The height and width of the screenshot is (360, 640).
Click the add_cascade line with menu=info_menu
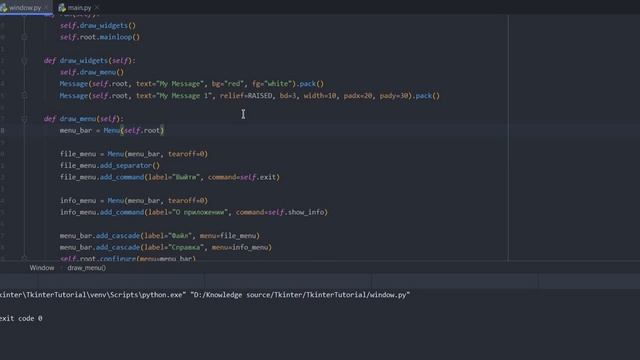tap(166, 247)
